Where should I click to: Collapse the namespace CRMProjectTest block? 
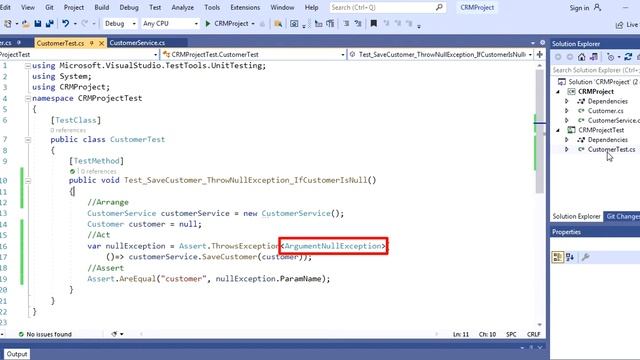click(x=28, y=98)
